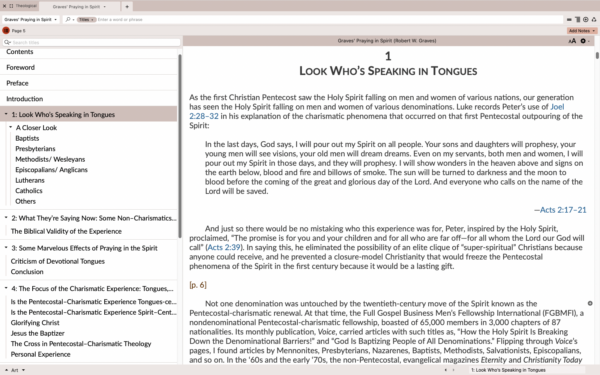This screenshot has width=600, height=375.
Task: Click the Page 5 reference field
Action: click(18, 31)
